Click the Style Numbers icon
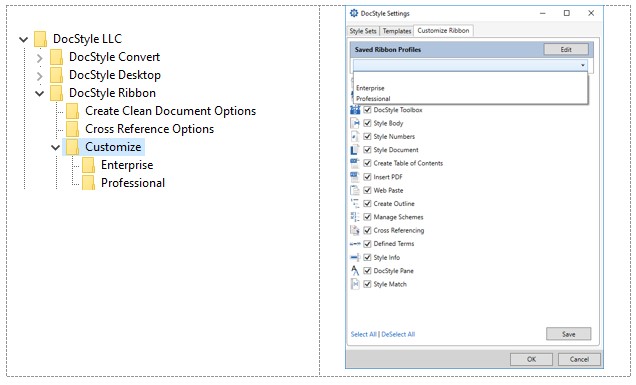 [355, 137]
